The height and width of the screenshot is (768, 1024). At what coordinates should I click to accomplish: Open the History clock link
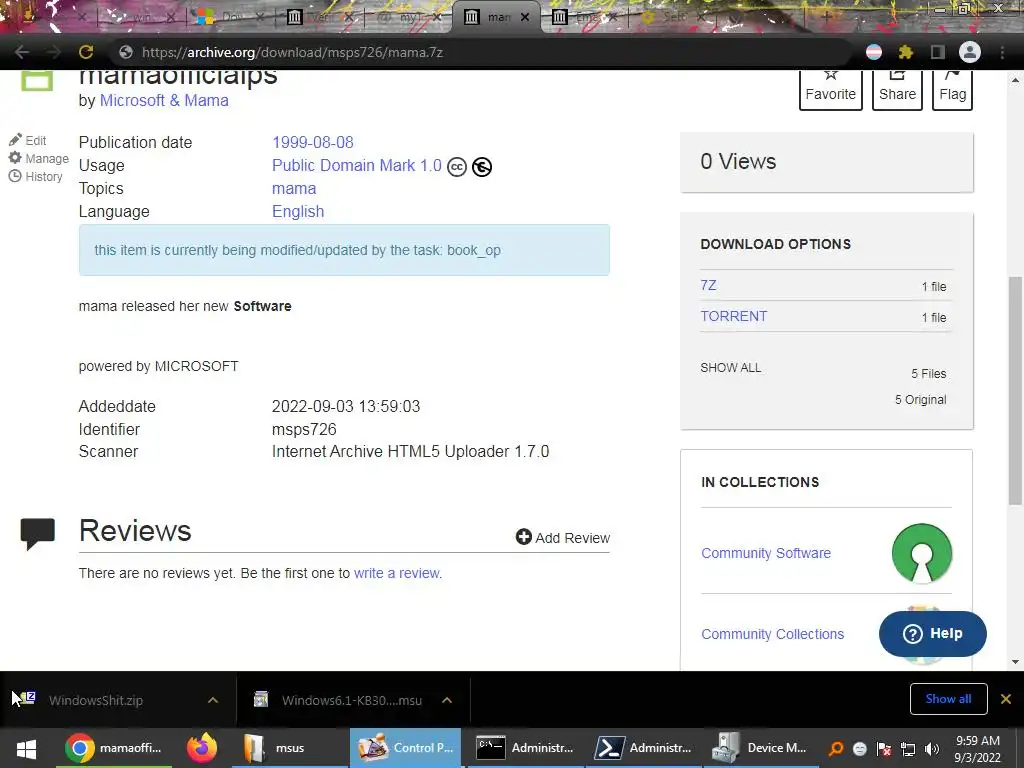pos(35,176)
